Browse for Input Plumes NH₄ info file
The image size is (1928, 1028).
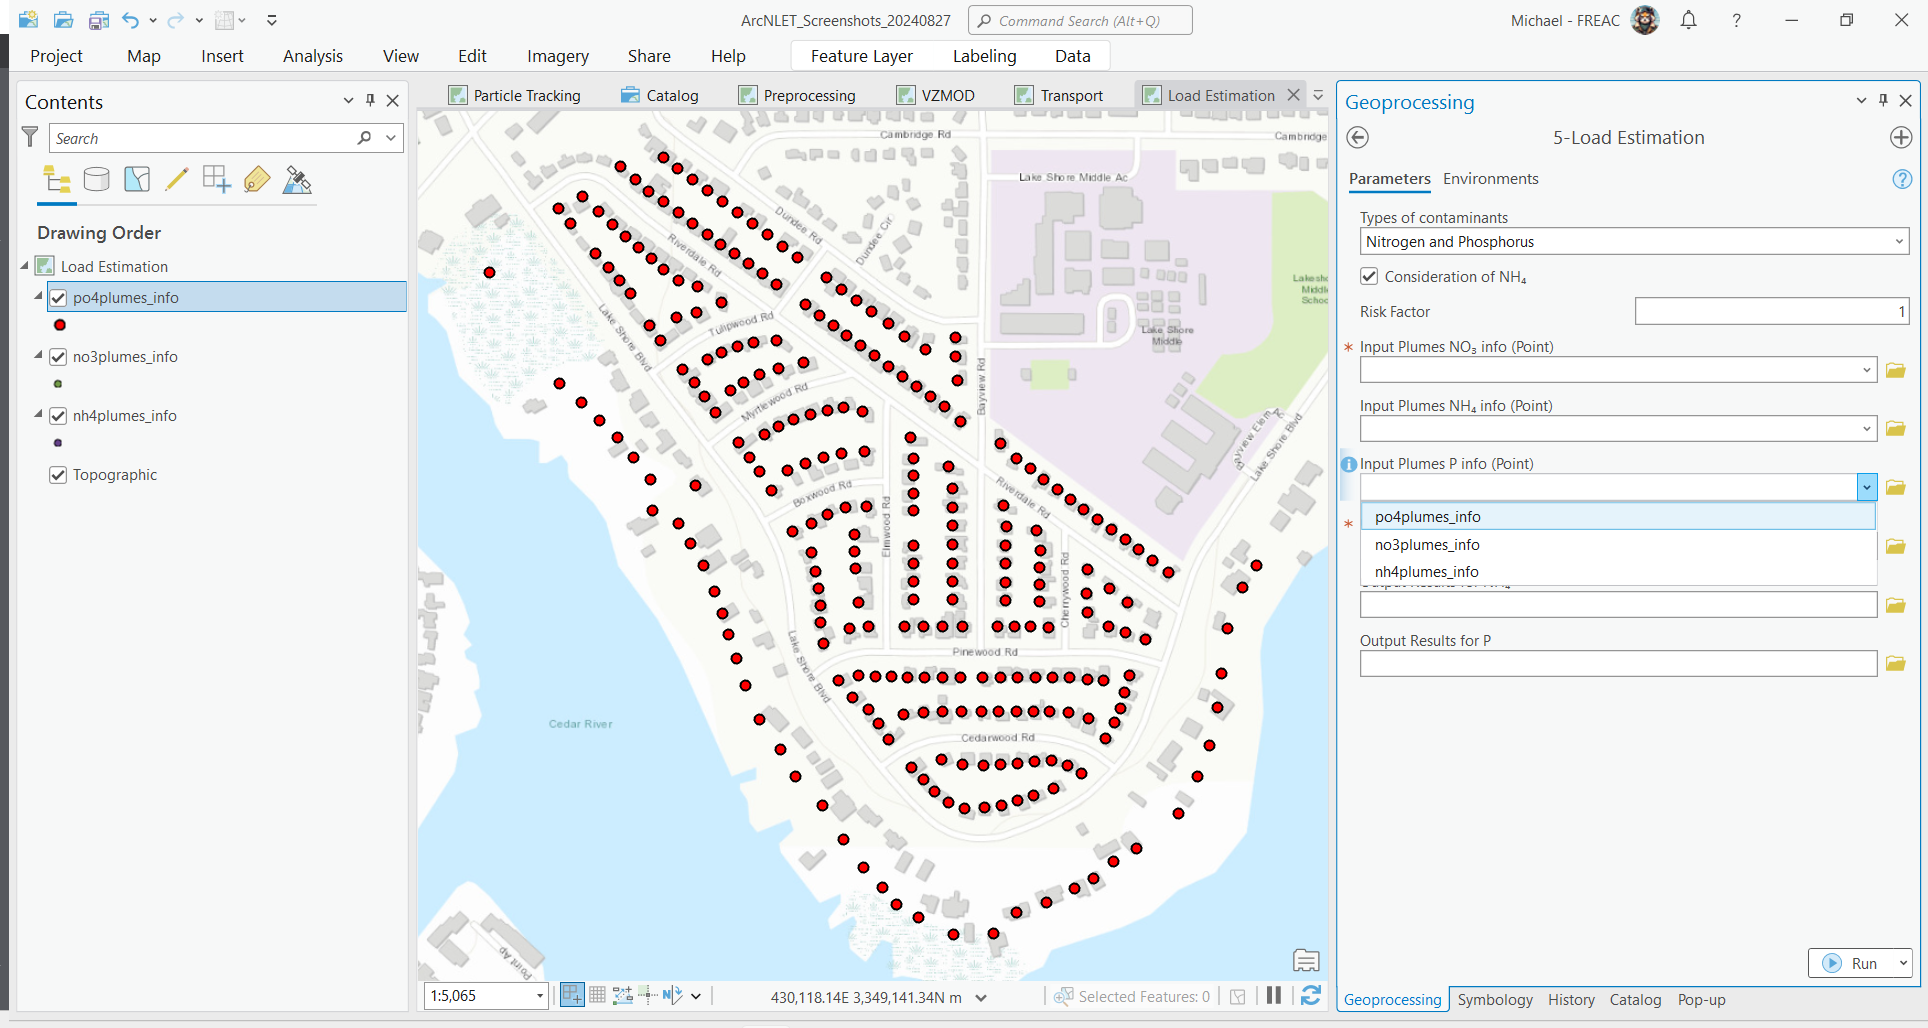[x=1895, y=429]
